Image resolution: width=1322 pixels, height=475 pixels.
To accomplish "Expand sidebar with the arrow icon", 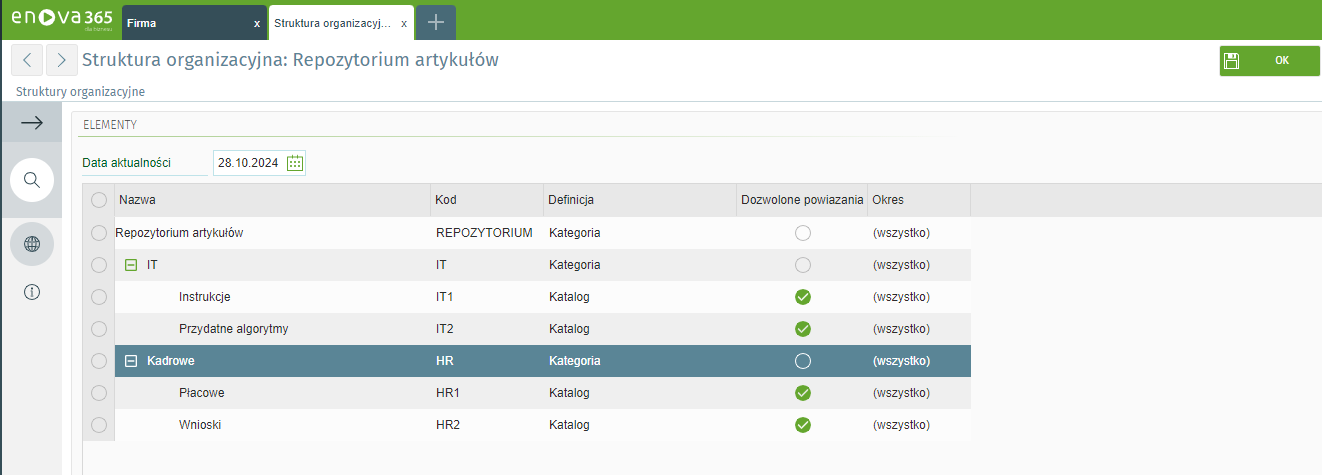I will click(31, 123).
